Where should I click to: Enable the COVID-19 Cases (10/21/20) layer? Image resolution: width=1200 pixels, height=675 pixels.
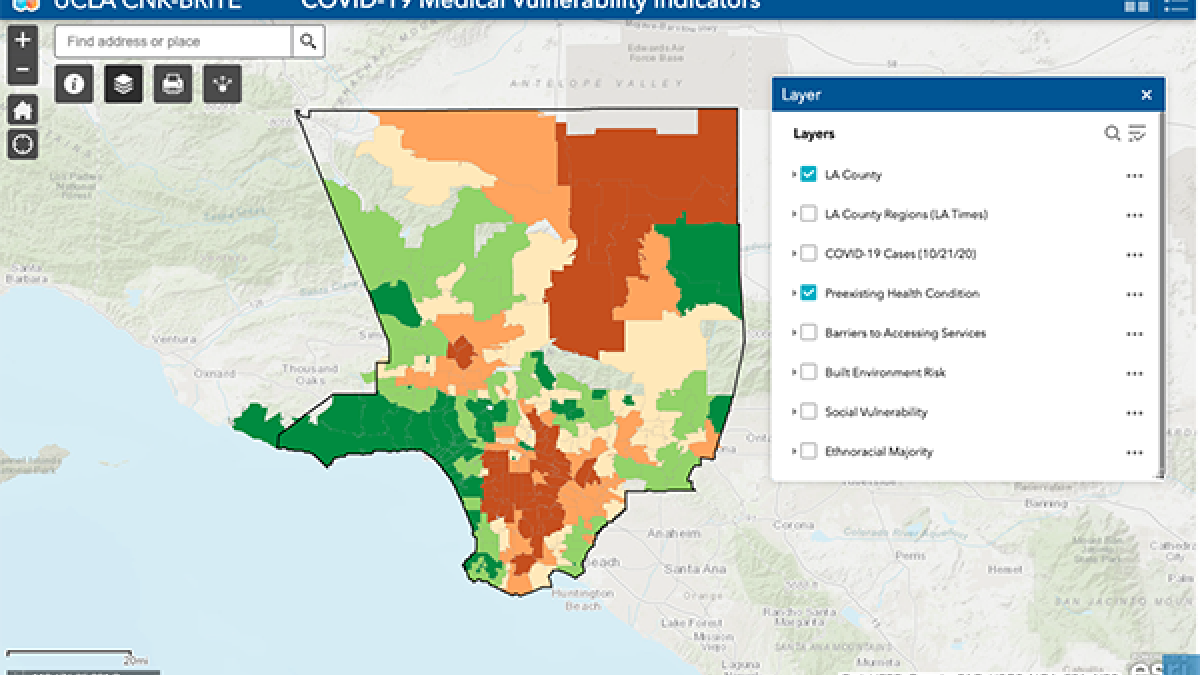pos(808,254)
